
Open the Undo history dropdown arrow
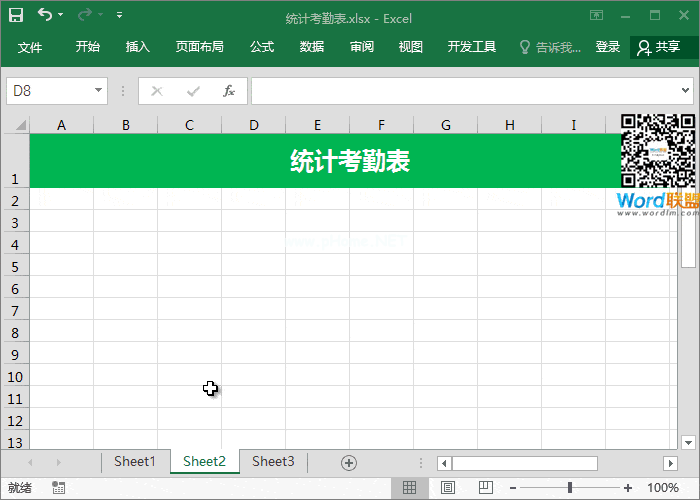tap(60, 15)
